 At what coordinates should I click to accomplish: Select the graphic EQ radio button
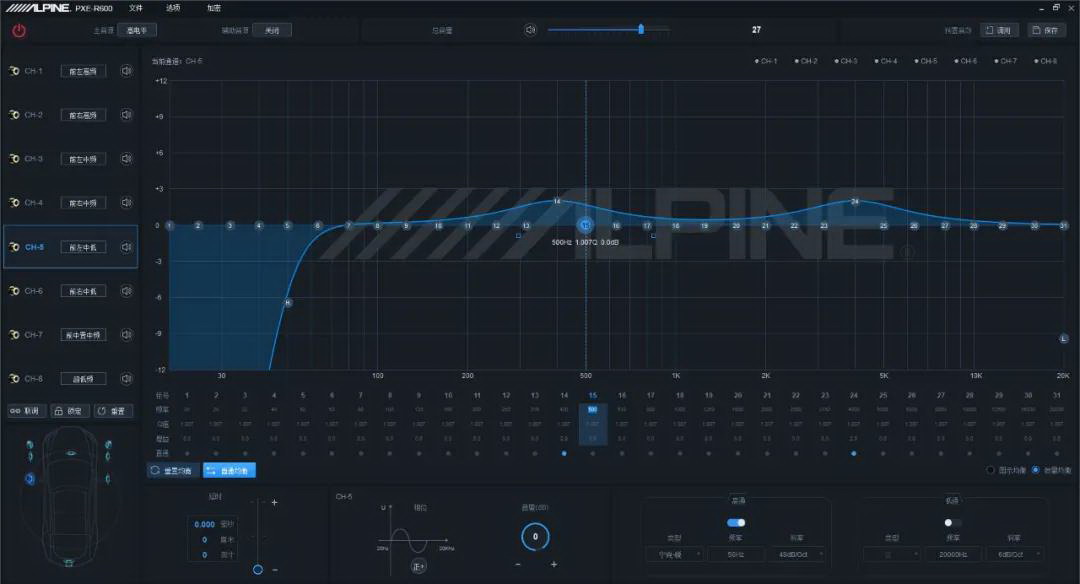coord(990,470)
